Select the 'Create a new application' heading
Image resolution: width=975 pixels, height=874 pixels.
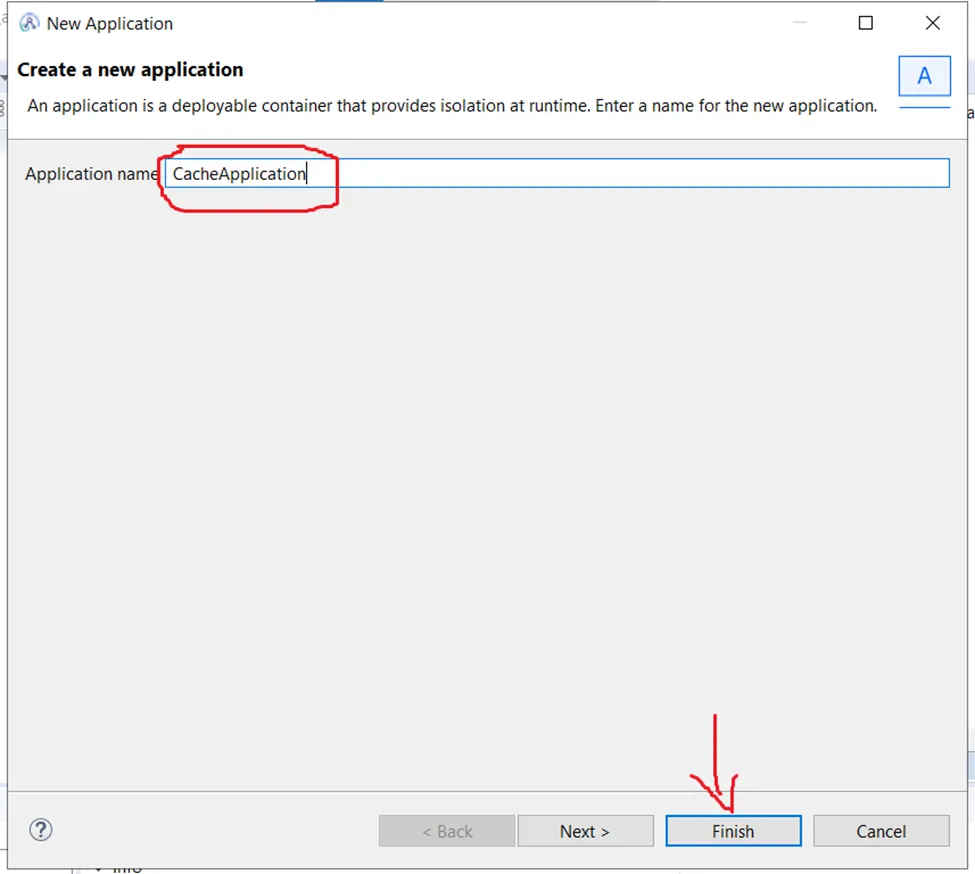pyautogui.click(x=130, y=70)
